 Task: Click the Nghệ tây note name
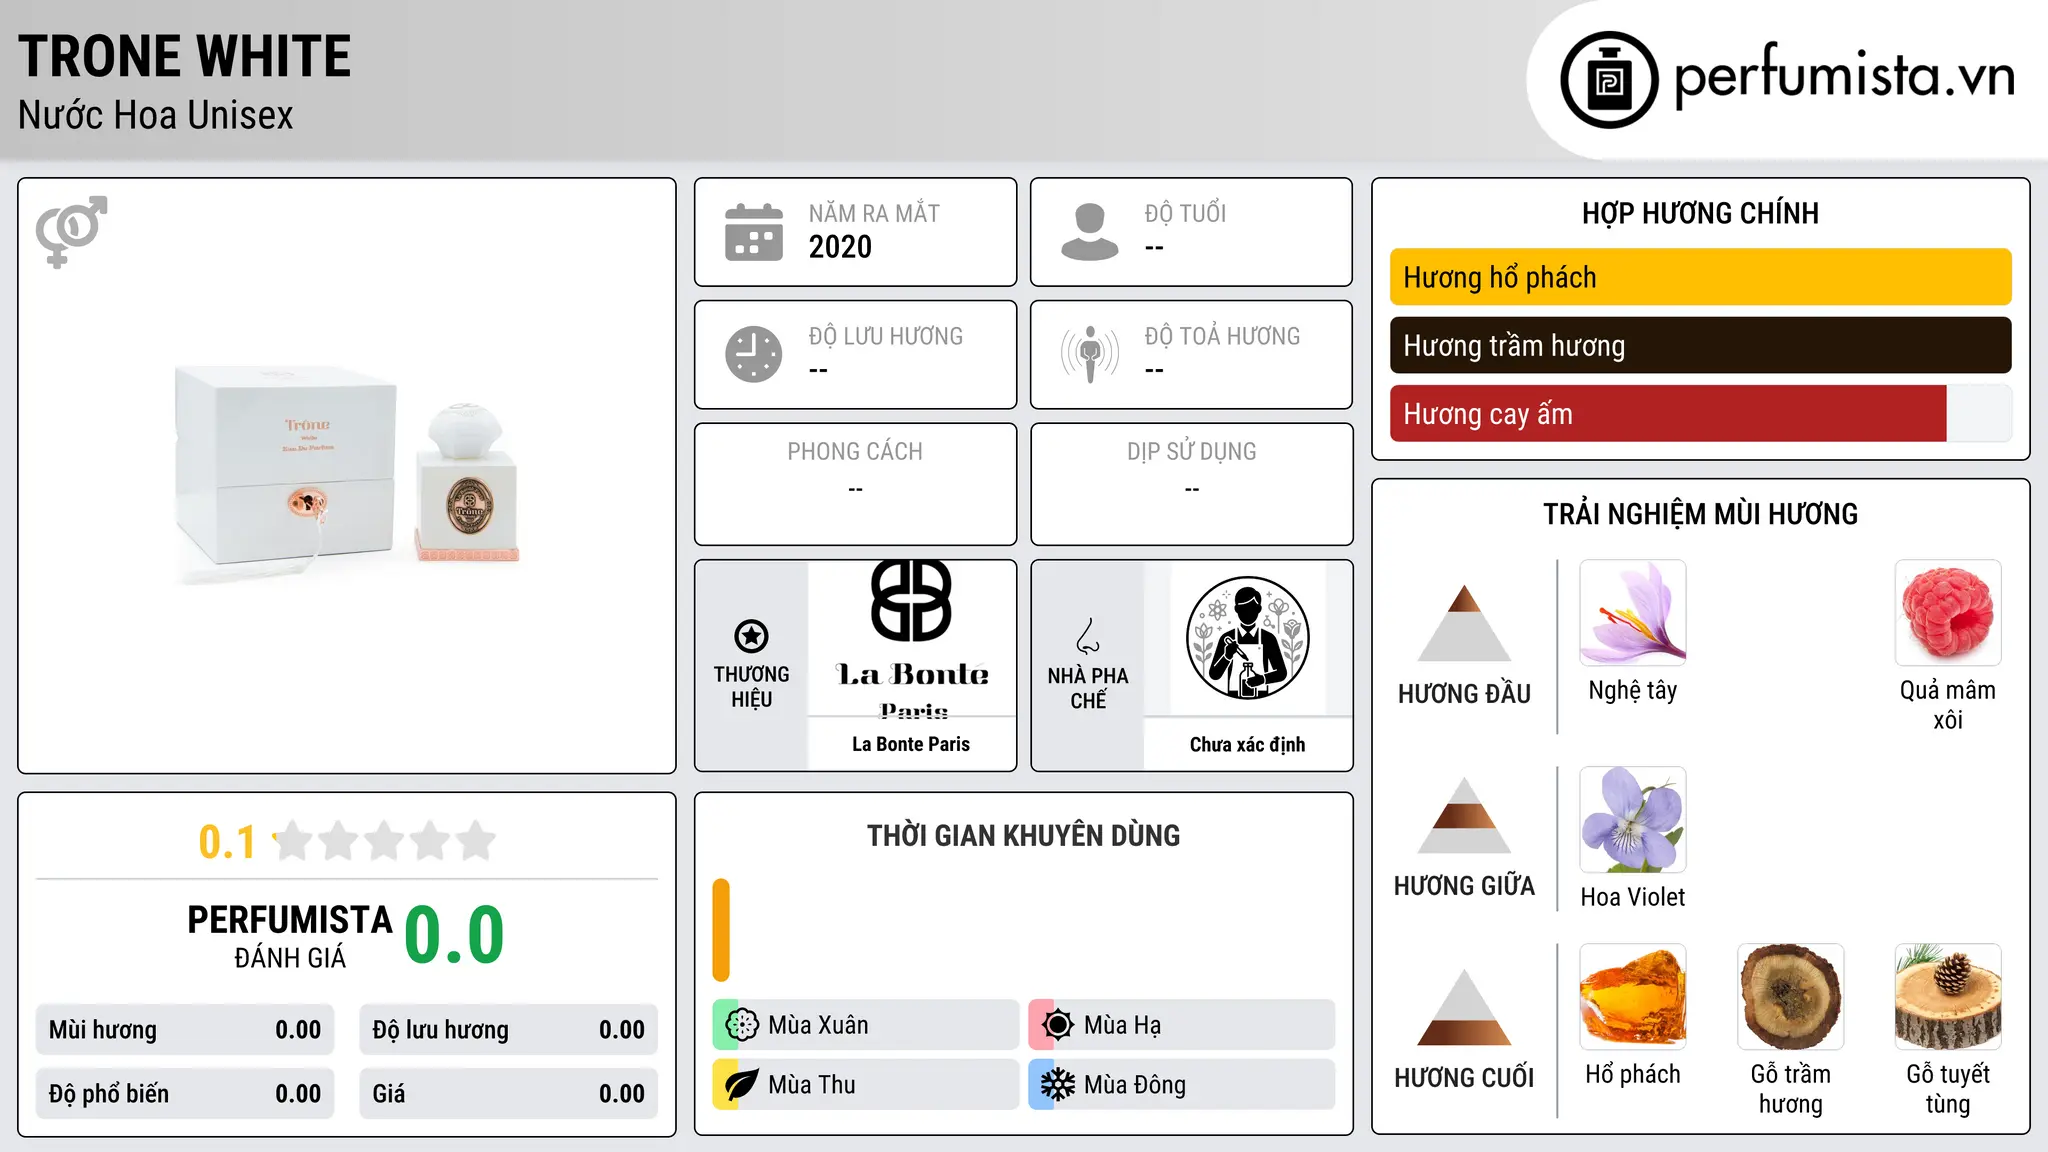coord(1633,691)
